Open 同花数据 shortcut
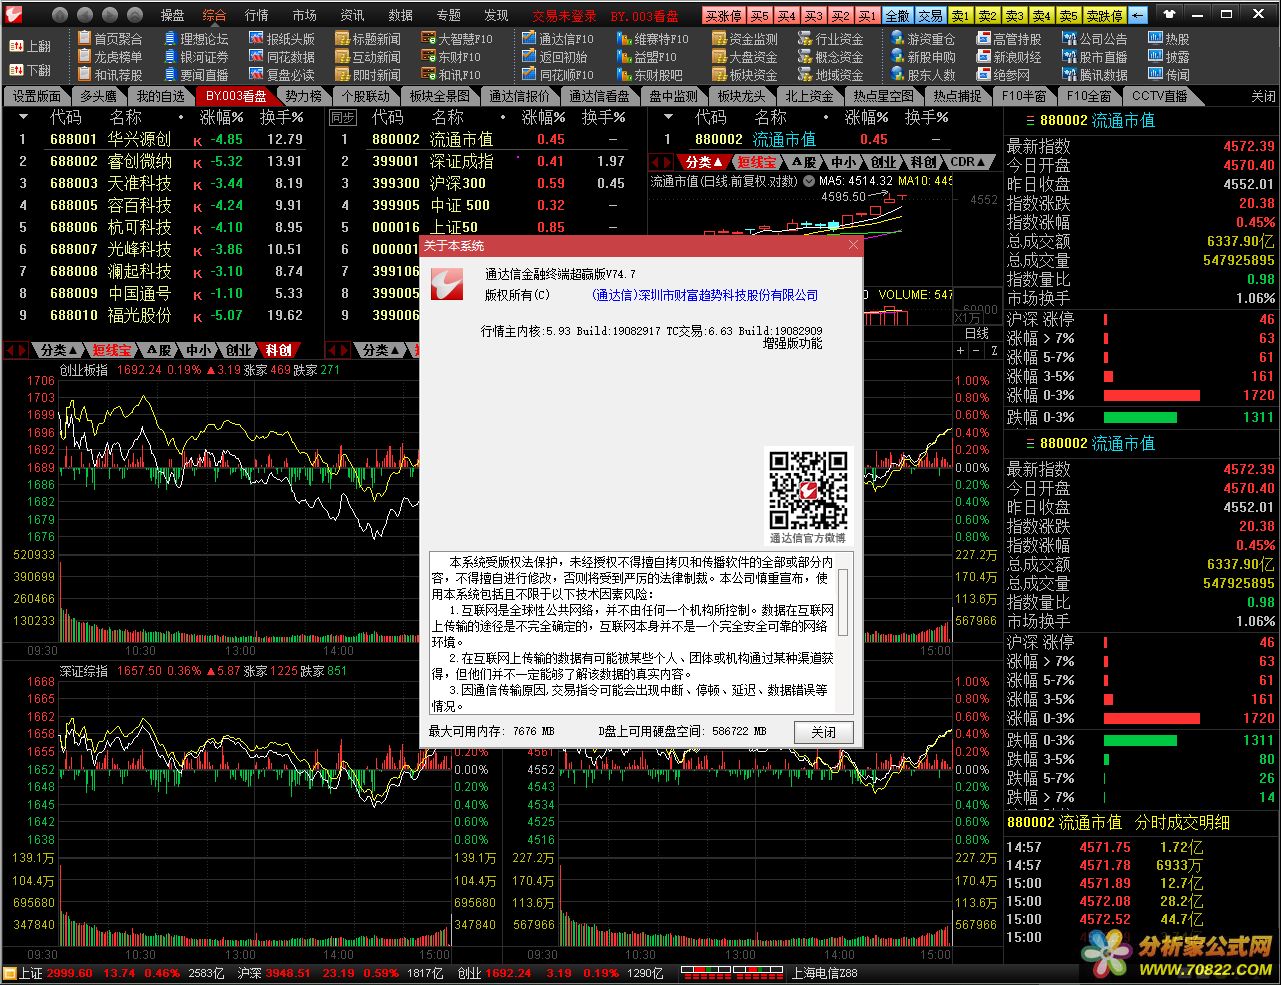The height and width of the screenshot is (985, 1281). [282, 57]
